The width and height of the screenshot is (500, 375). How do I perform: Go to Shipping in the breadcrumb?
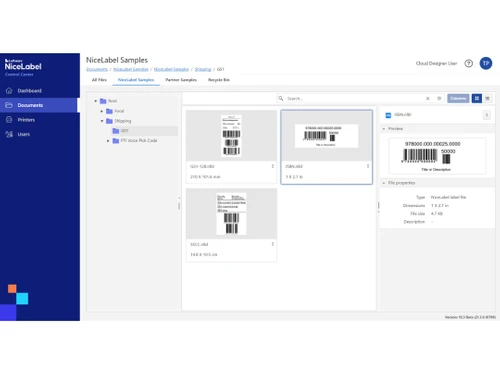point(203,69)
